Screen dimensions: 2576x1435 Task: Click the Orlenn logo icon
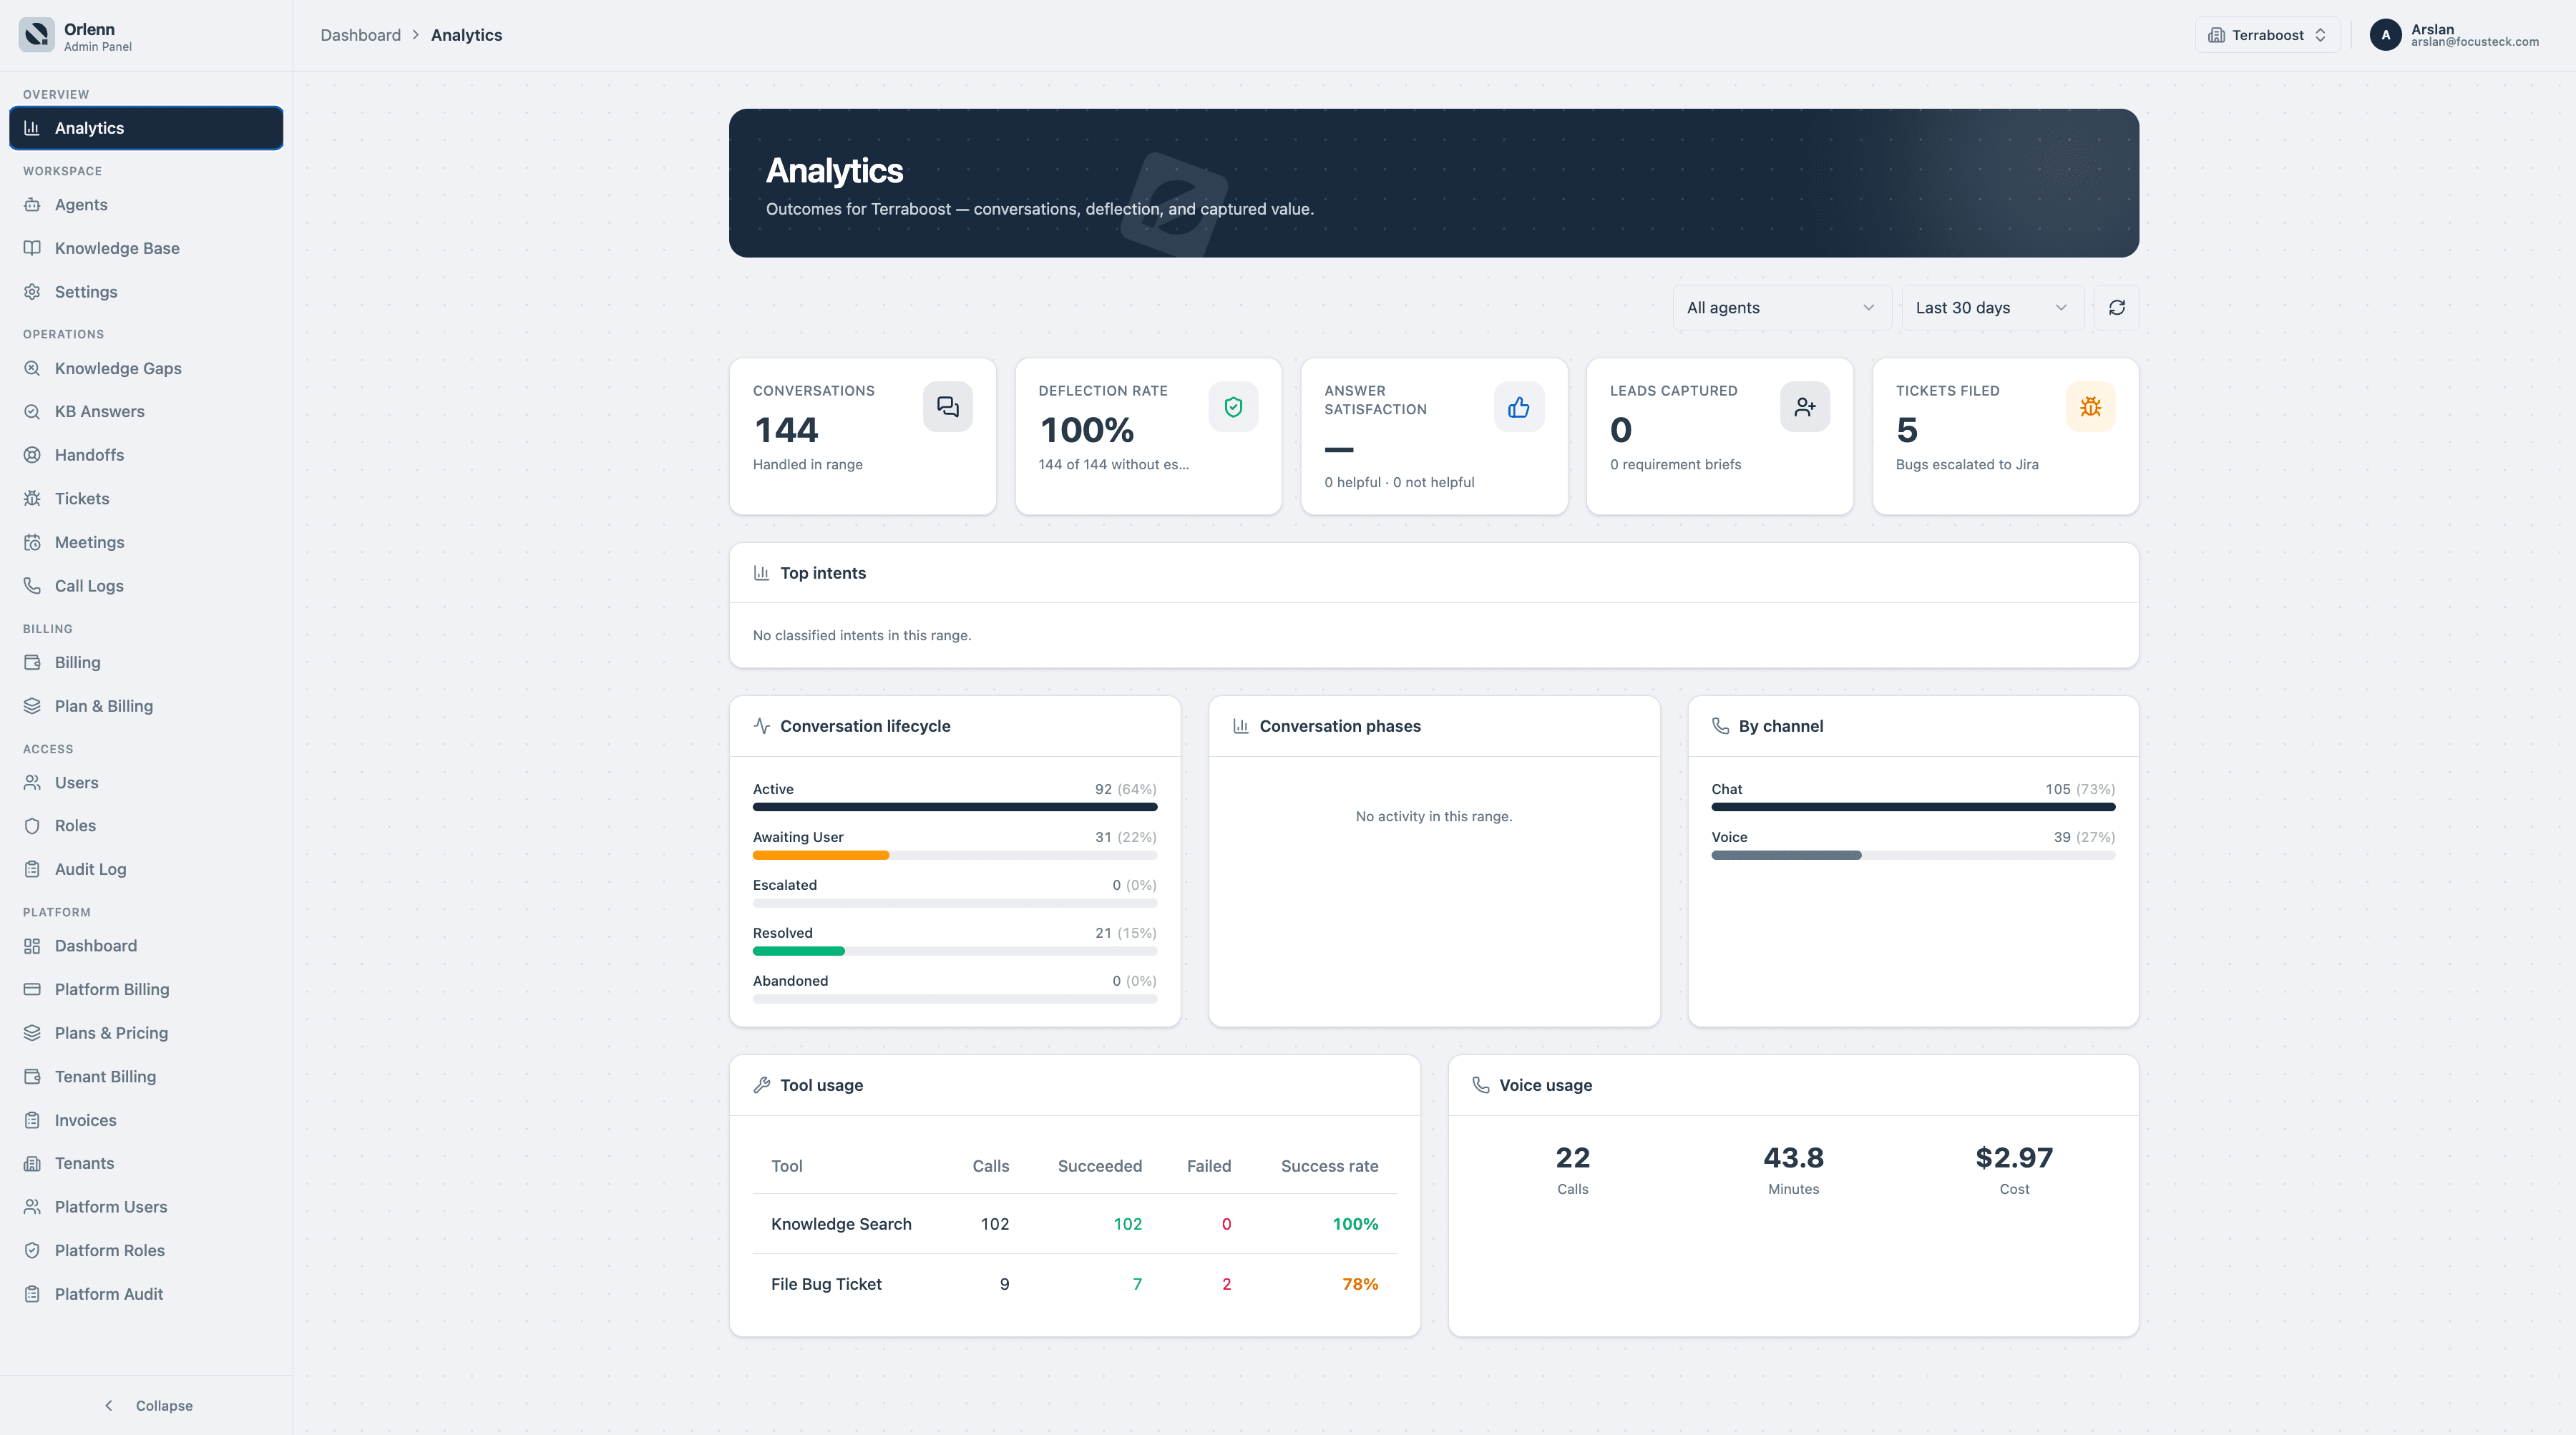click(x=37, y=35)
